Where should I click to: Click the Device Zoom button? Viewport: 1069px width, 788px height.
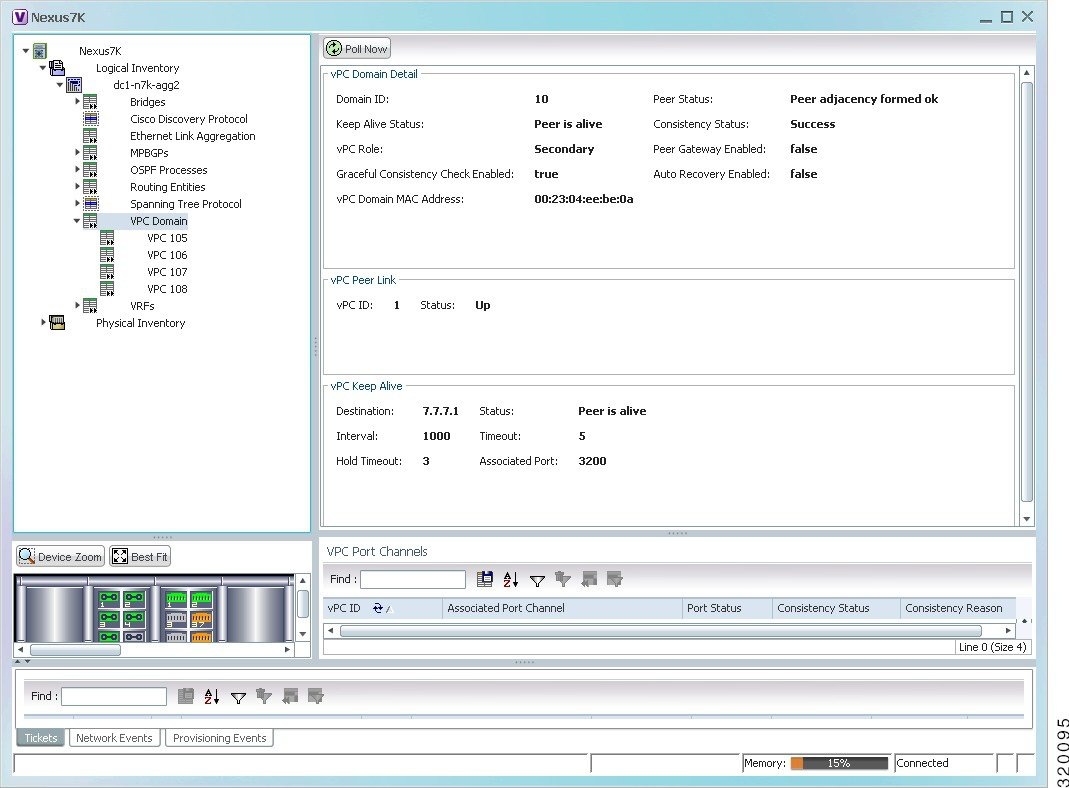coord(61,557)
